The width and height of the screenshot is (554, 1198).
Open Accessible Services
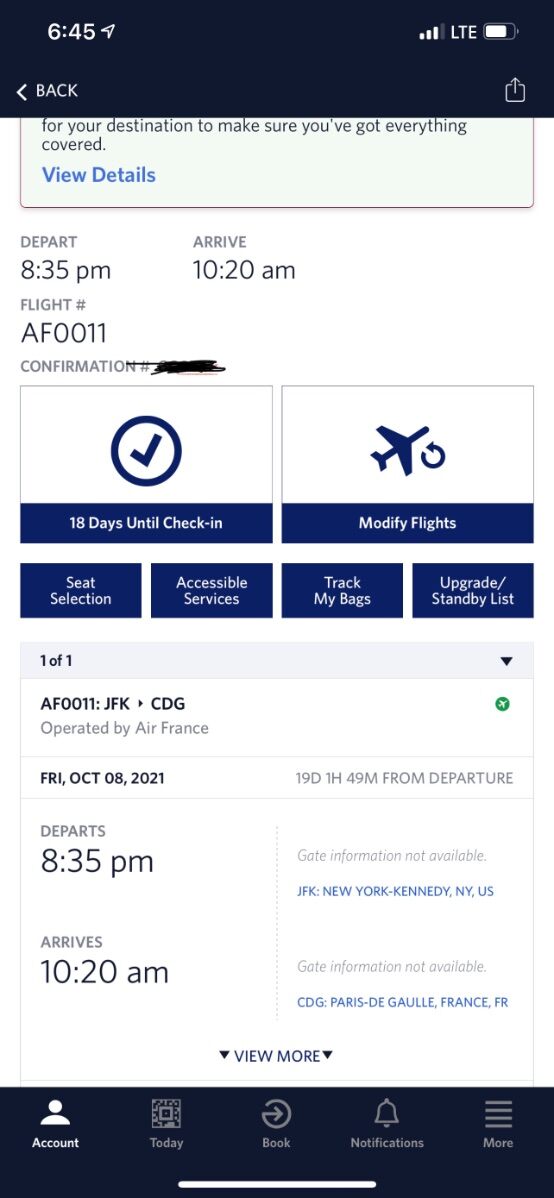pyautogui.click(x=212, y=591)
